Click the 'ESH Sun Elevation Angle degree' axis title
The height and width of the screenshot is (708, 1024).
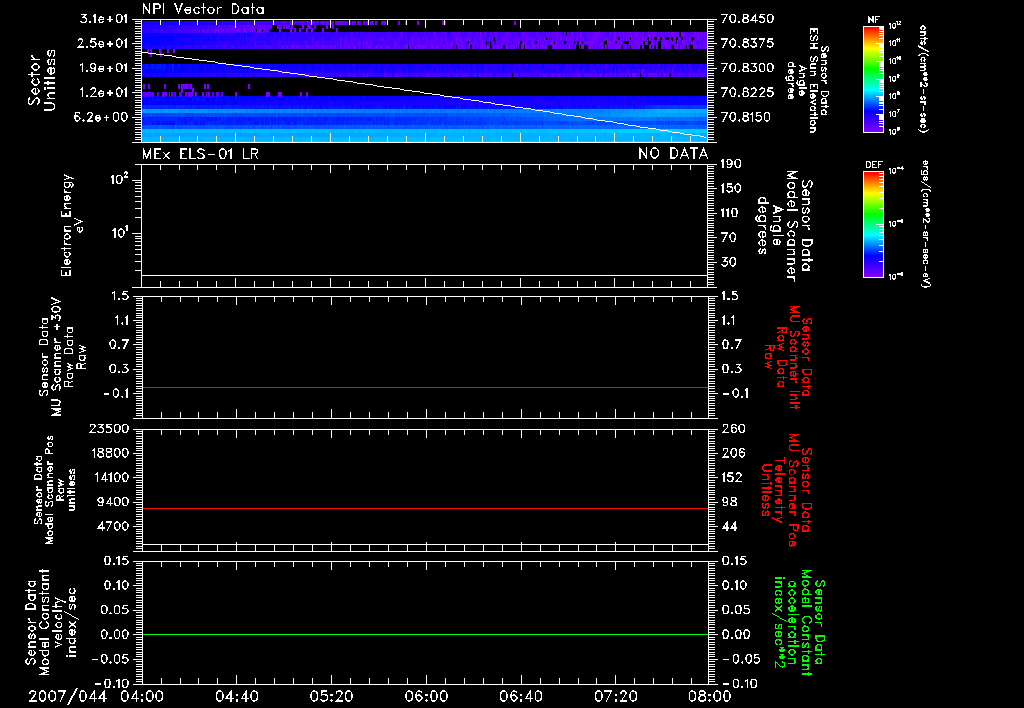click(x=807, y=80)
